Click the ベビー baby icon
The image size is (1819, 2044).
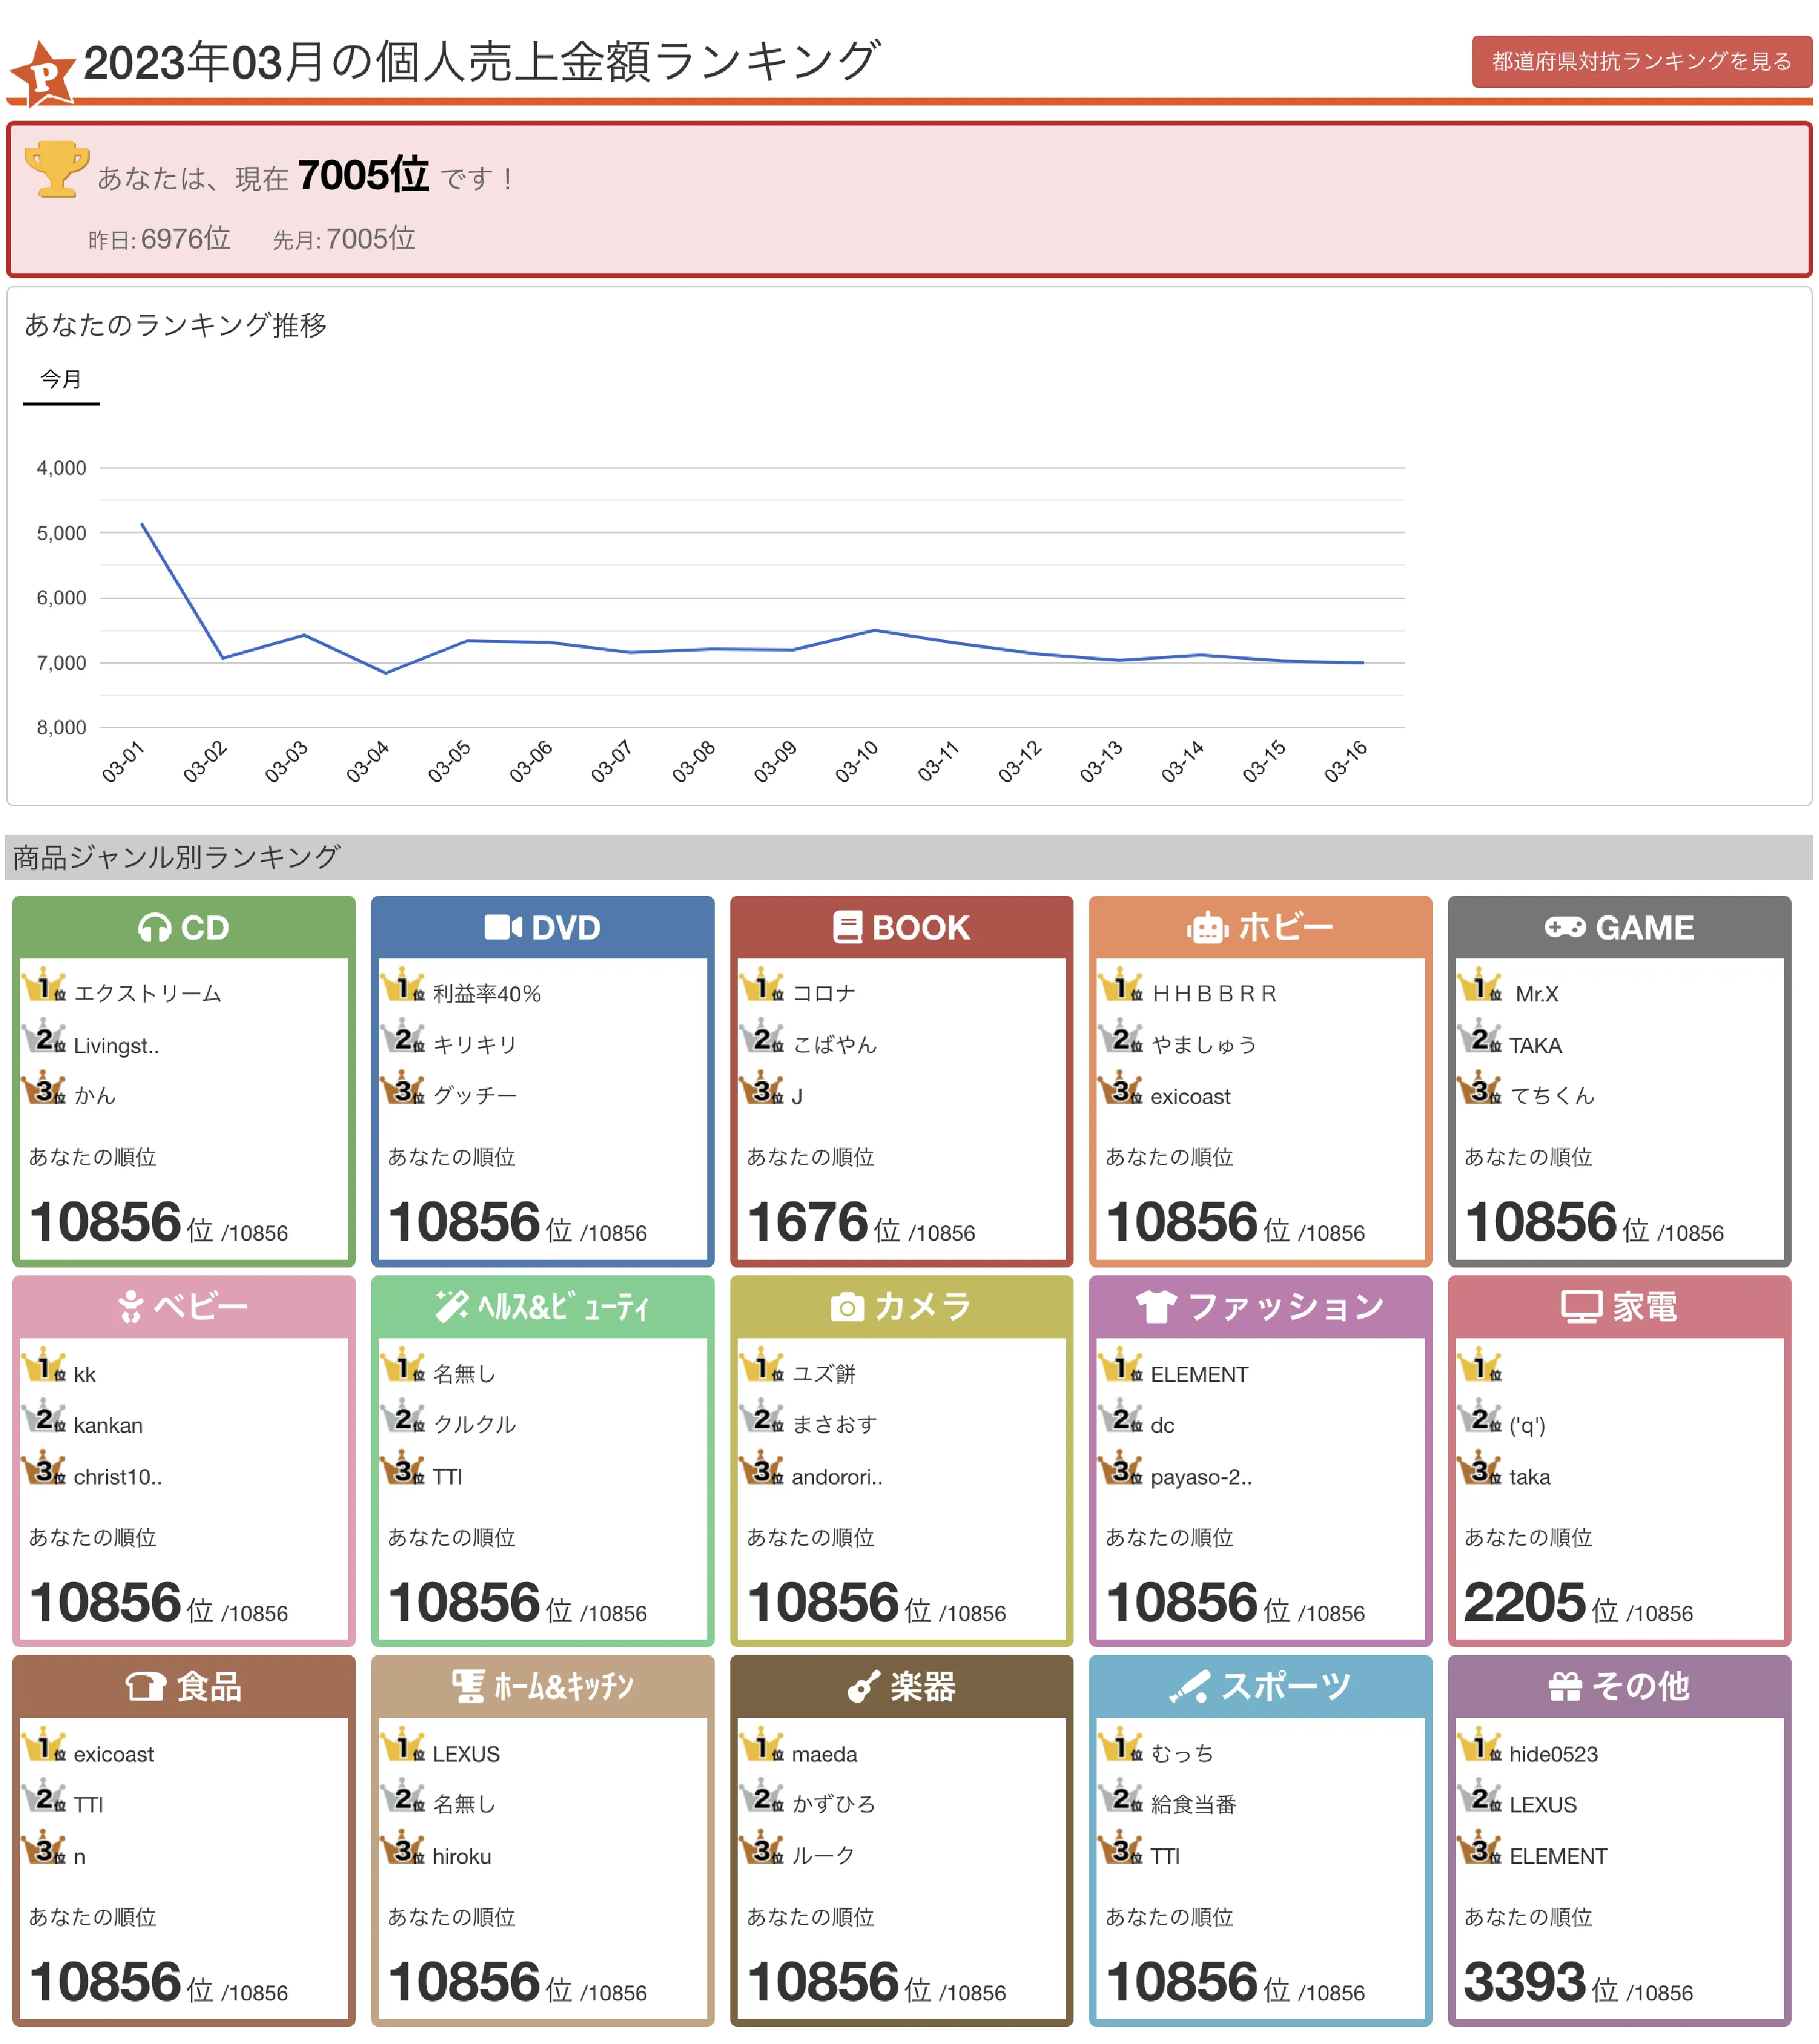[x=130, y=1306]
